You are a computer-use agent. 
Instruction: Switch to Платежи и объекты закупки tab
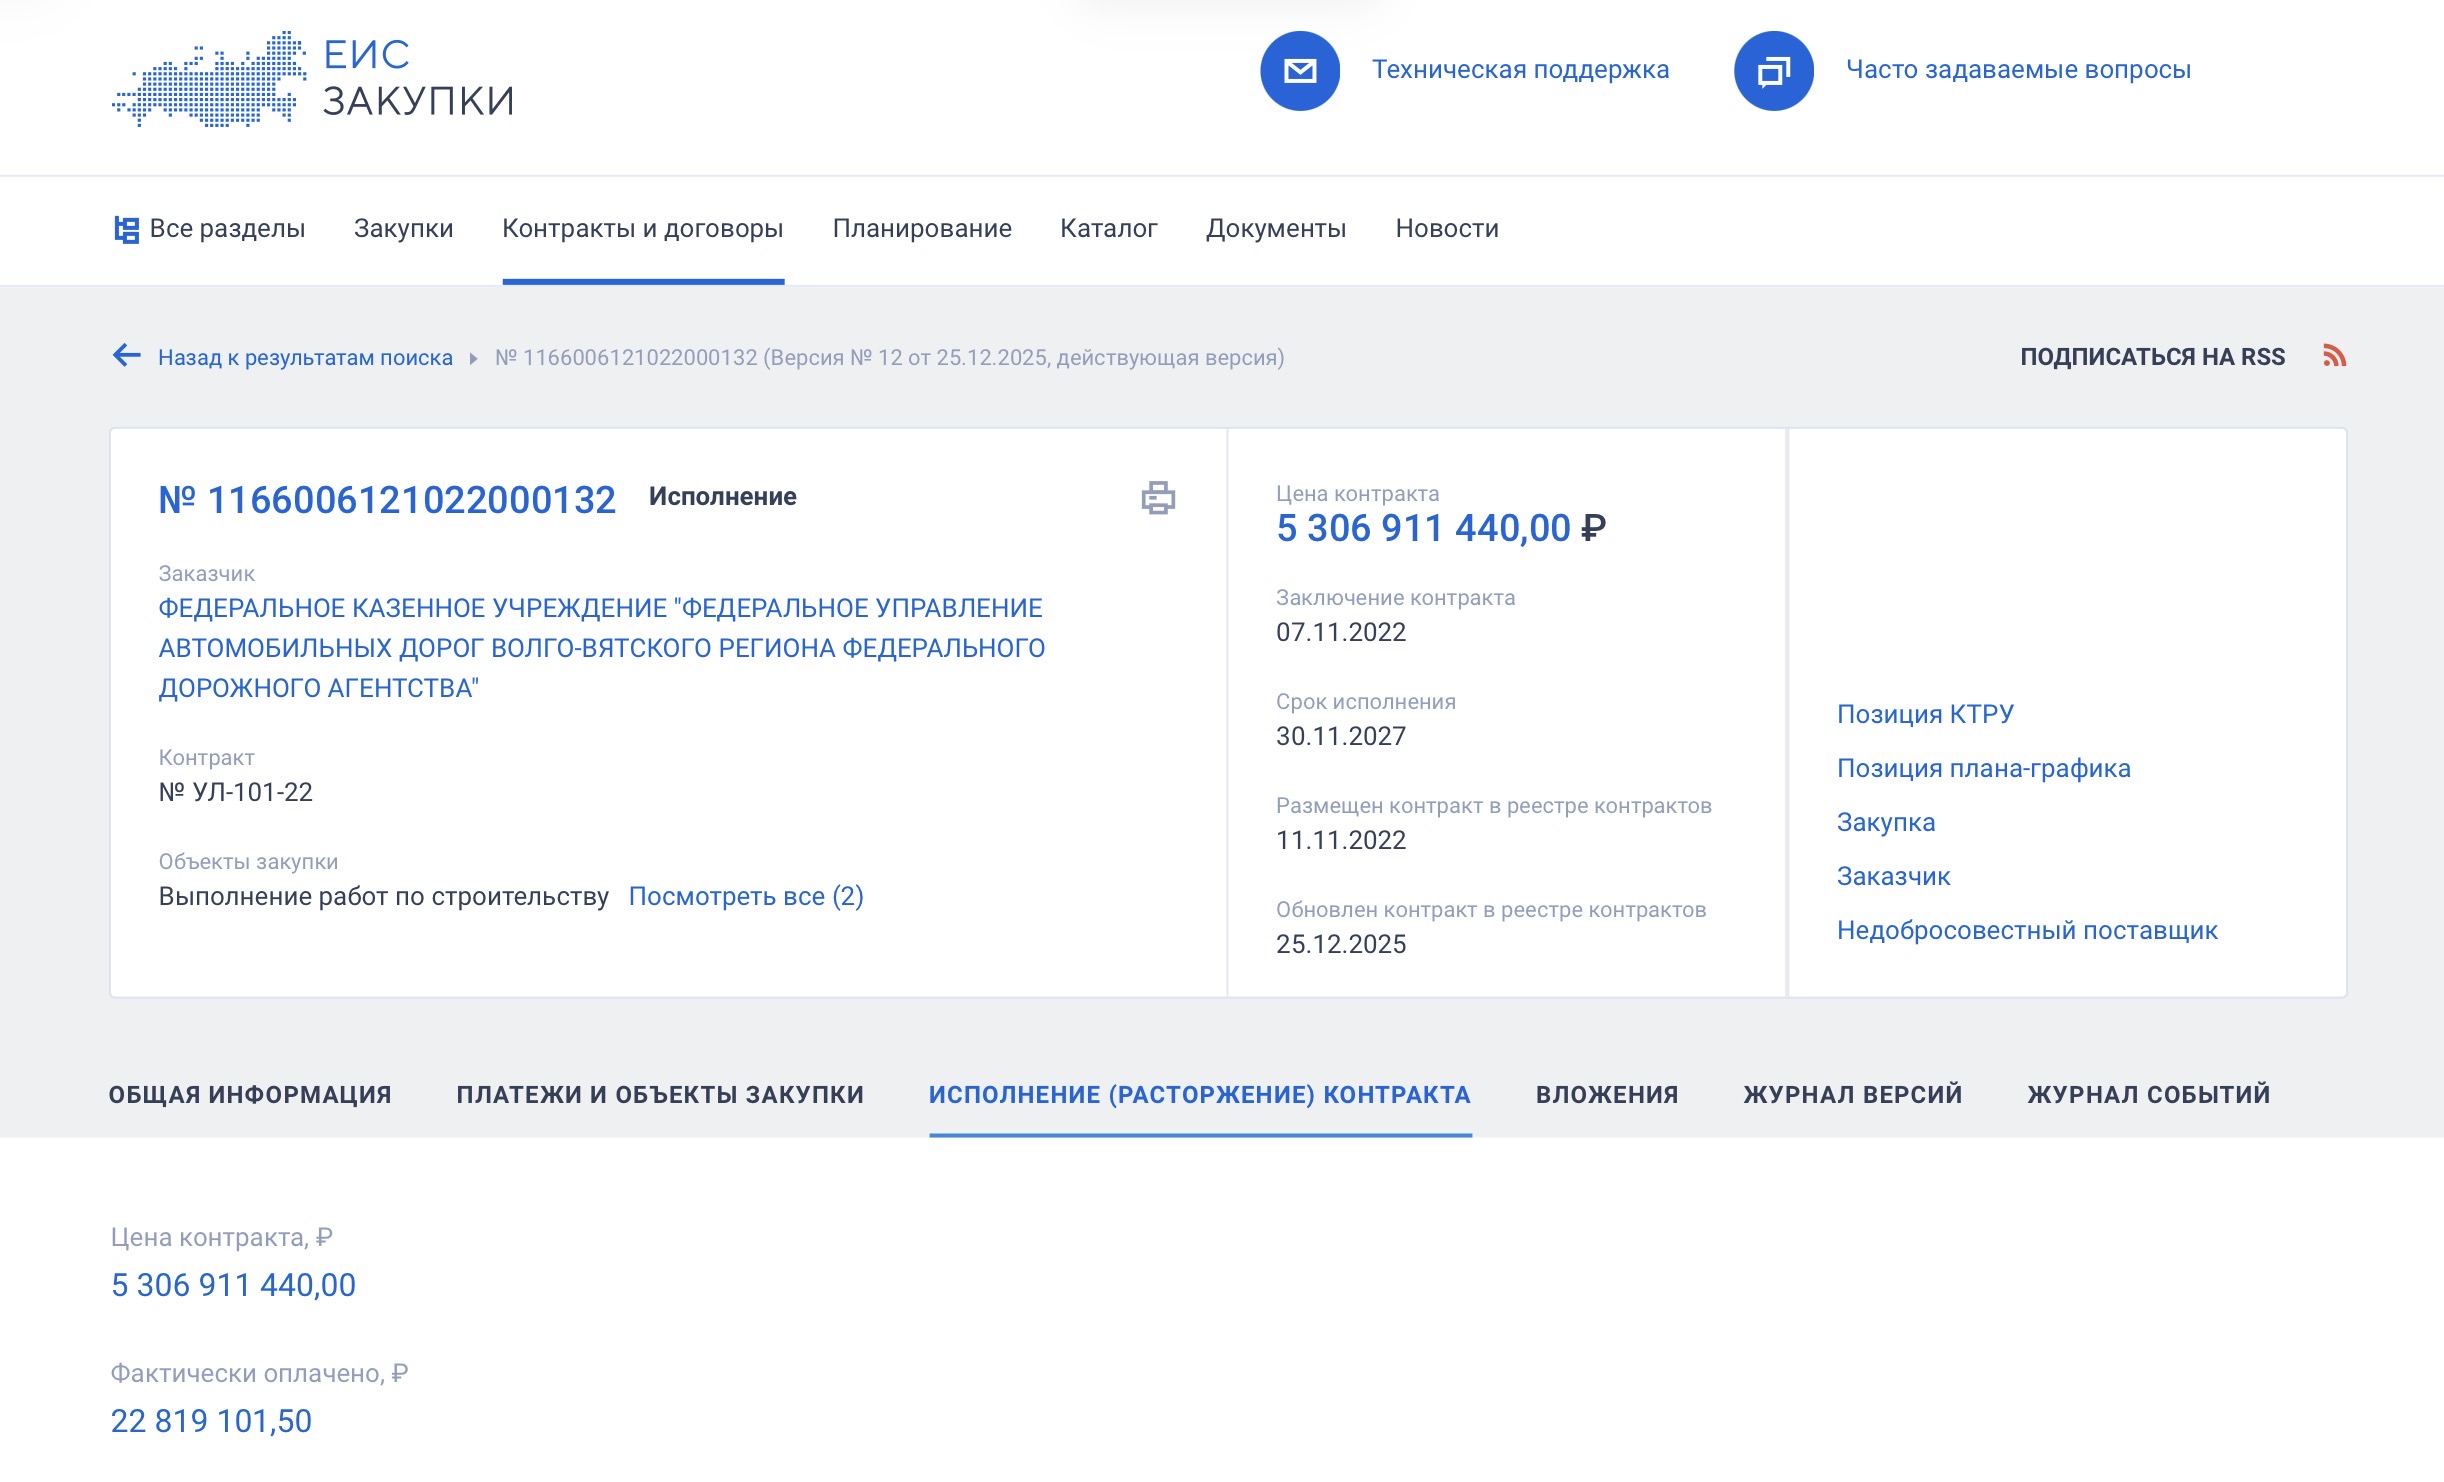tap(660, 1094)
